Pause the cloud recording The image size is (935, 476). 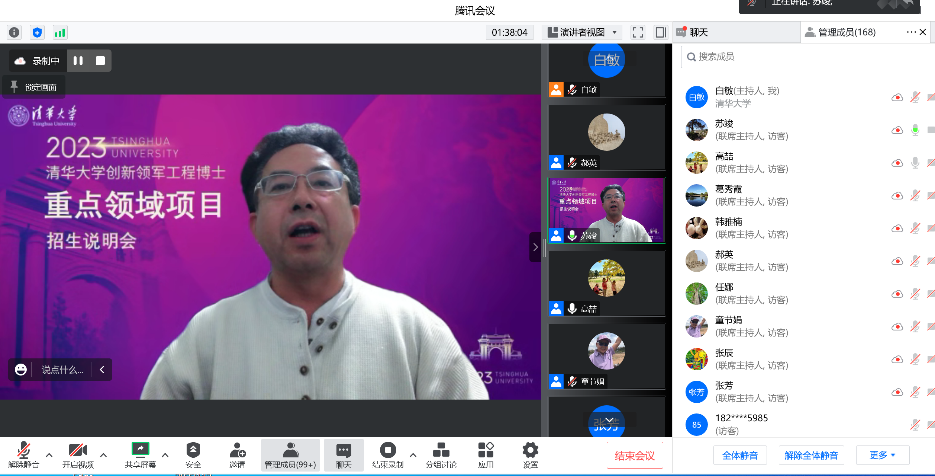78,60
